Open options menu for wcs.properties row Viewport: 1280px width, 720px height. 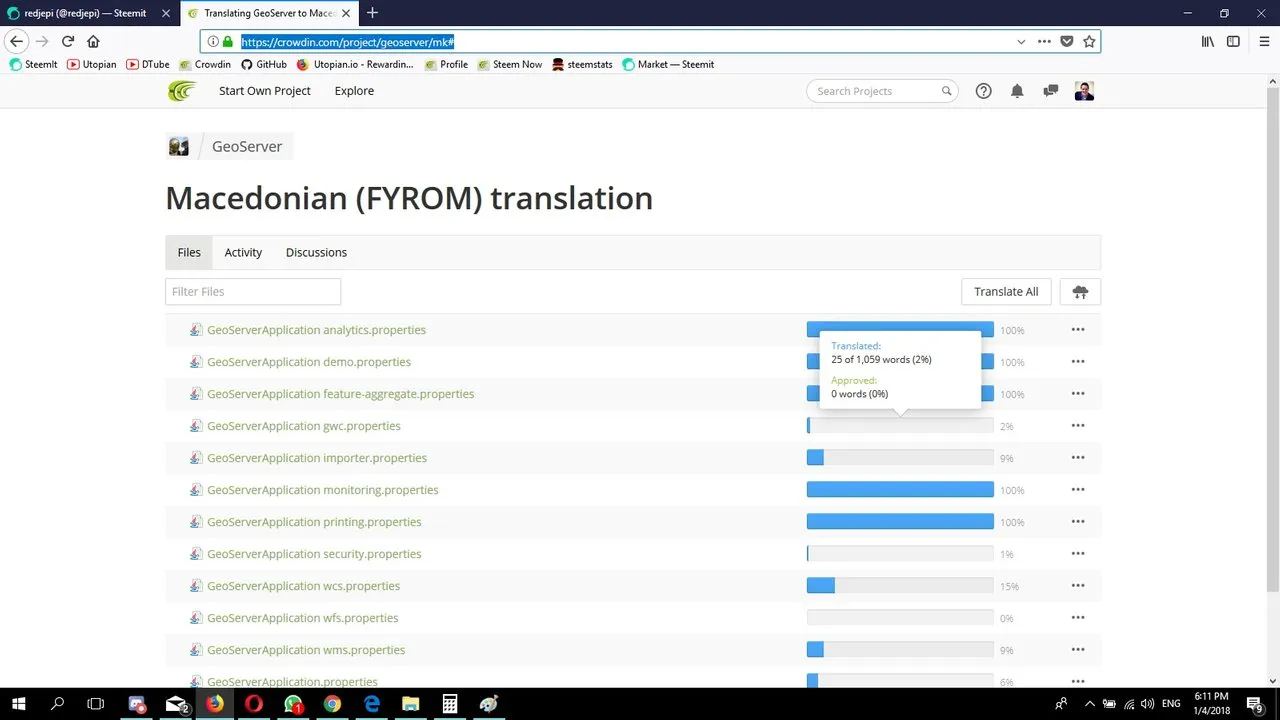click(1078, 586)
